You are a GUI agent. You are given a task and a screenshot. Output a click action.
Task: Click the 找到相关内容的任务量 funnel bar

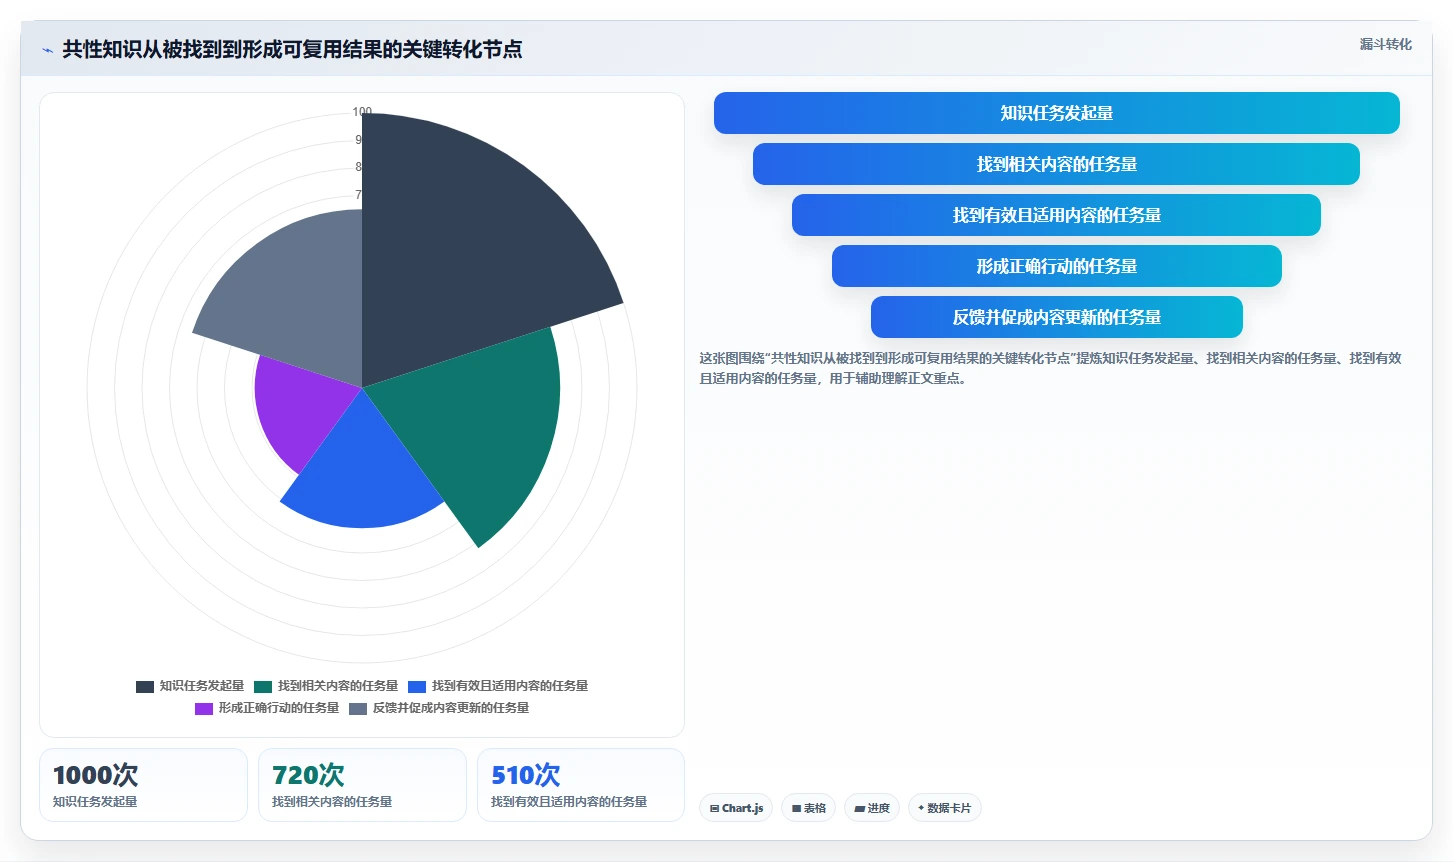1057,164
